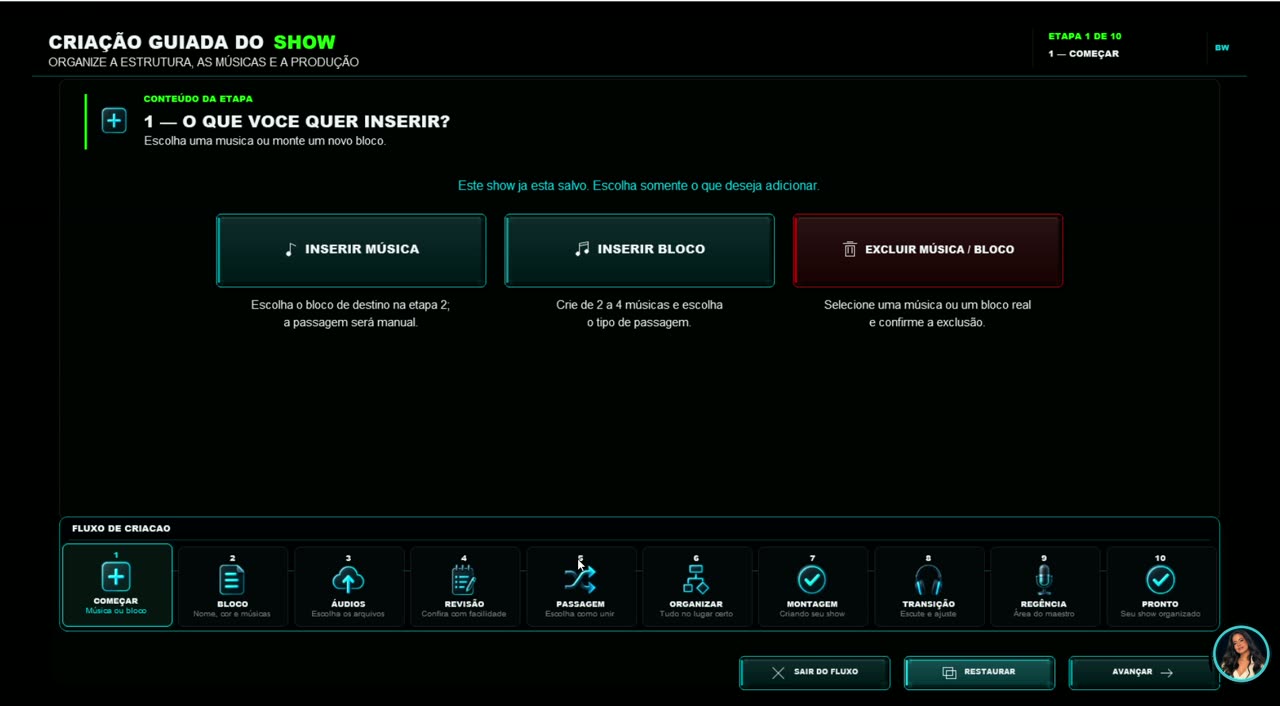Viewport: 1280px width, 706px height.
Task: Advance with the Avançar arrow button
Action: point(1144,672)
